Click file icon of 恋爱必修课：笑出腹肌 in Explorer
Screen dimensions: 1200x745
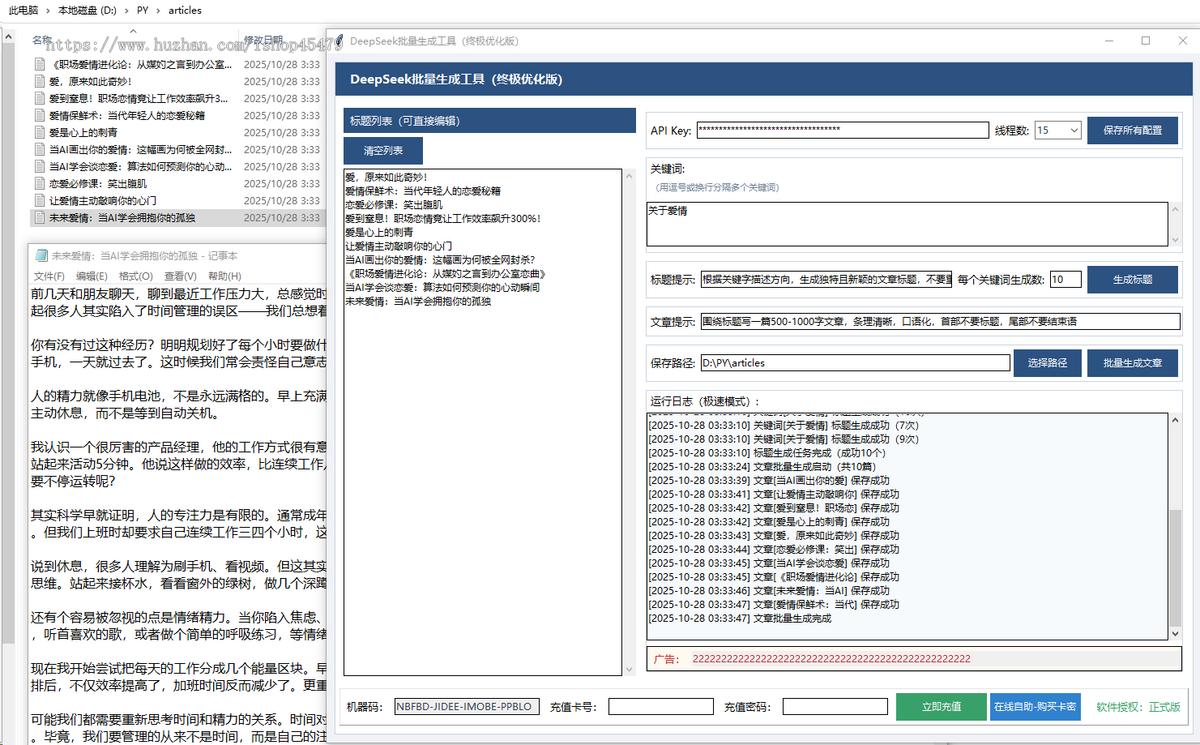point(40,183)
